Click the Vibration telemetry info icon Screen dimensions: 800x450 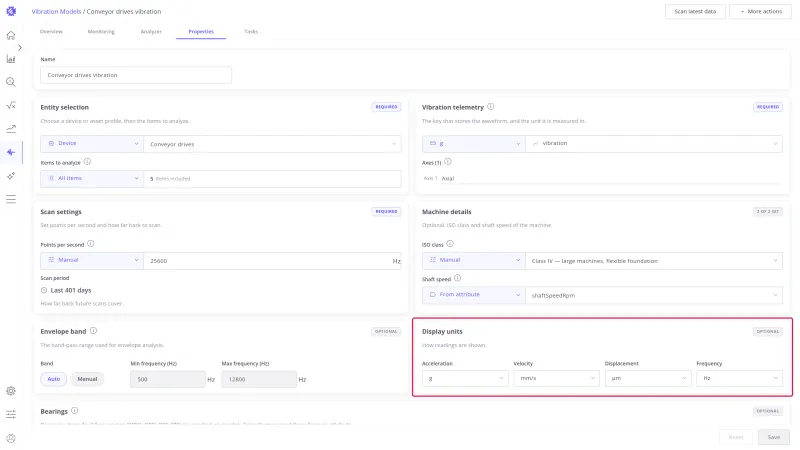pyautogui.click(x=490, y=107)
